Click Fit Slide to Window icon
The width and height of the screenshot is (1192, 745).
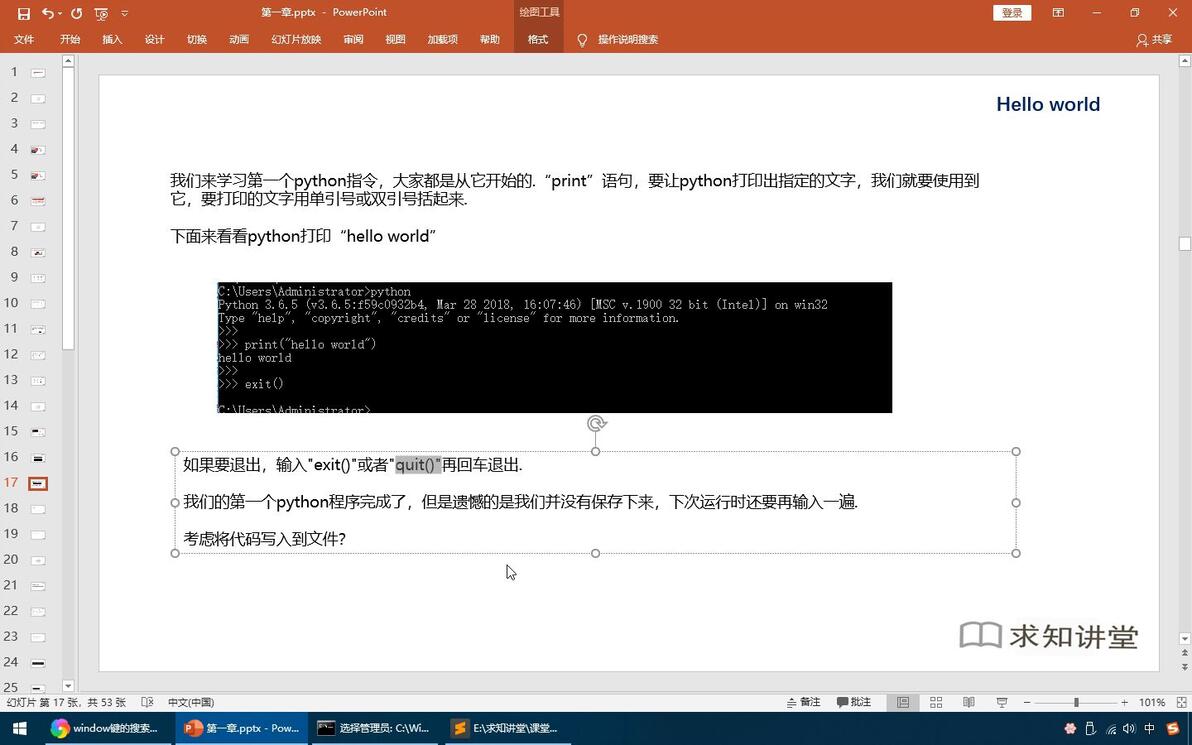[1181, 702]
